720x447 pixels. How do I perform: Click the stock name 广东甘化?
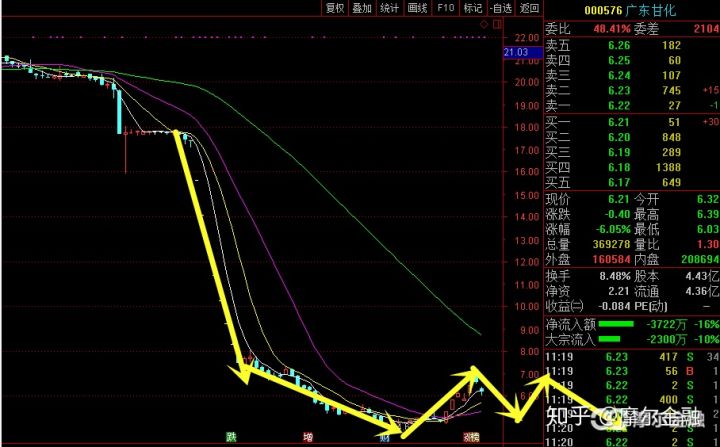651,10
